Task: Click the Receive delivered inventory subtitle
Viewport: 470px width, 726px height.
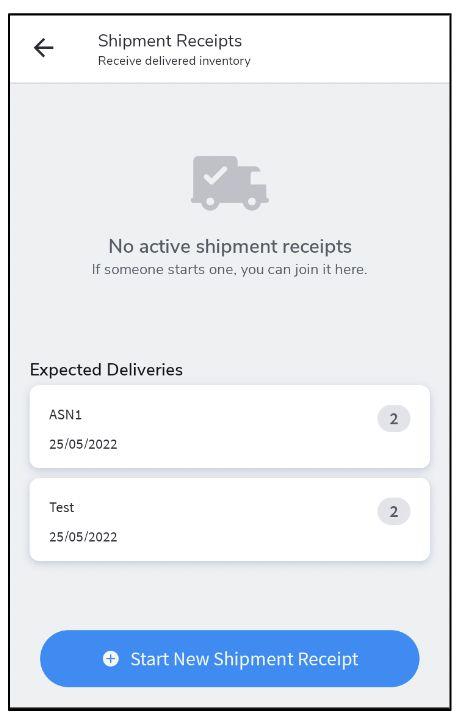Action: (174, 61)
